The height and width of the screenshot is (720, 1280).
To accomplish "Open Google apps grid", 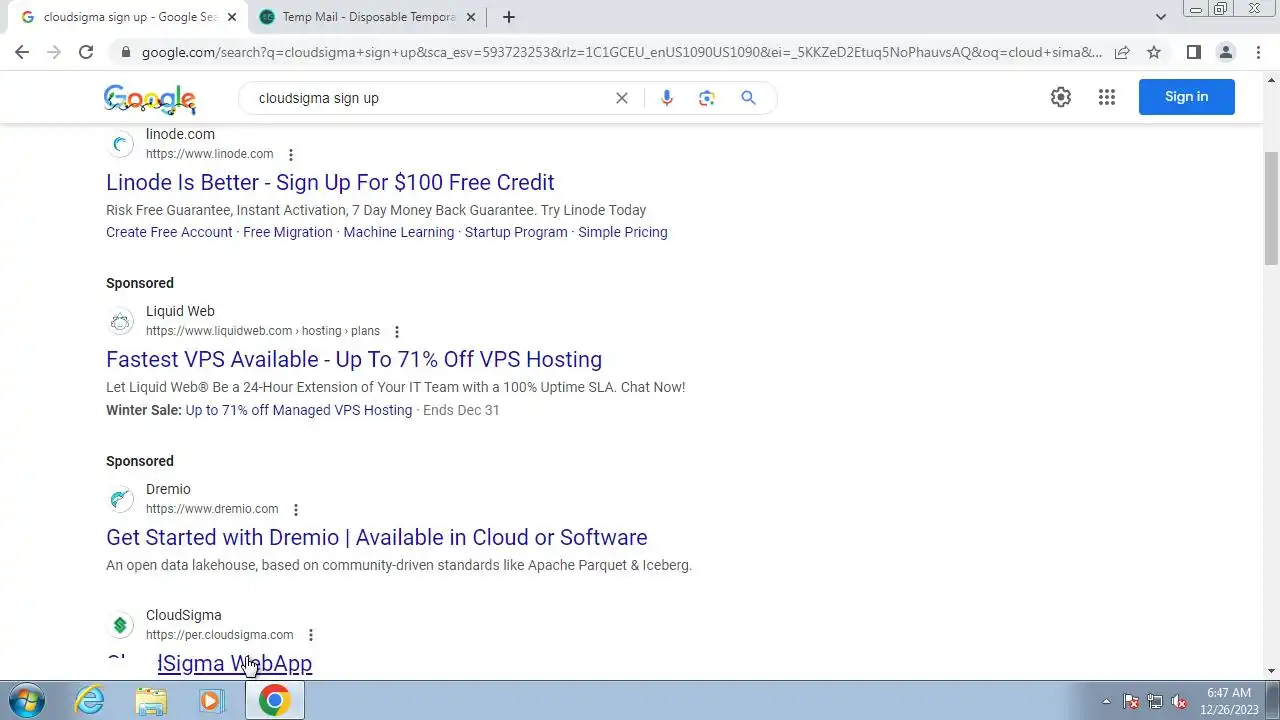I will pyautogui.click(x=1107, y=97).
